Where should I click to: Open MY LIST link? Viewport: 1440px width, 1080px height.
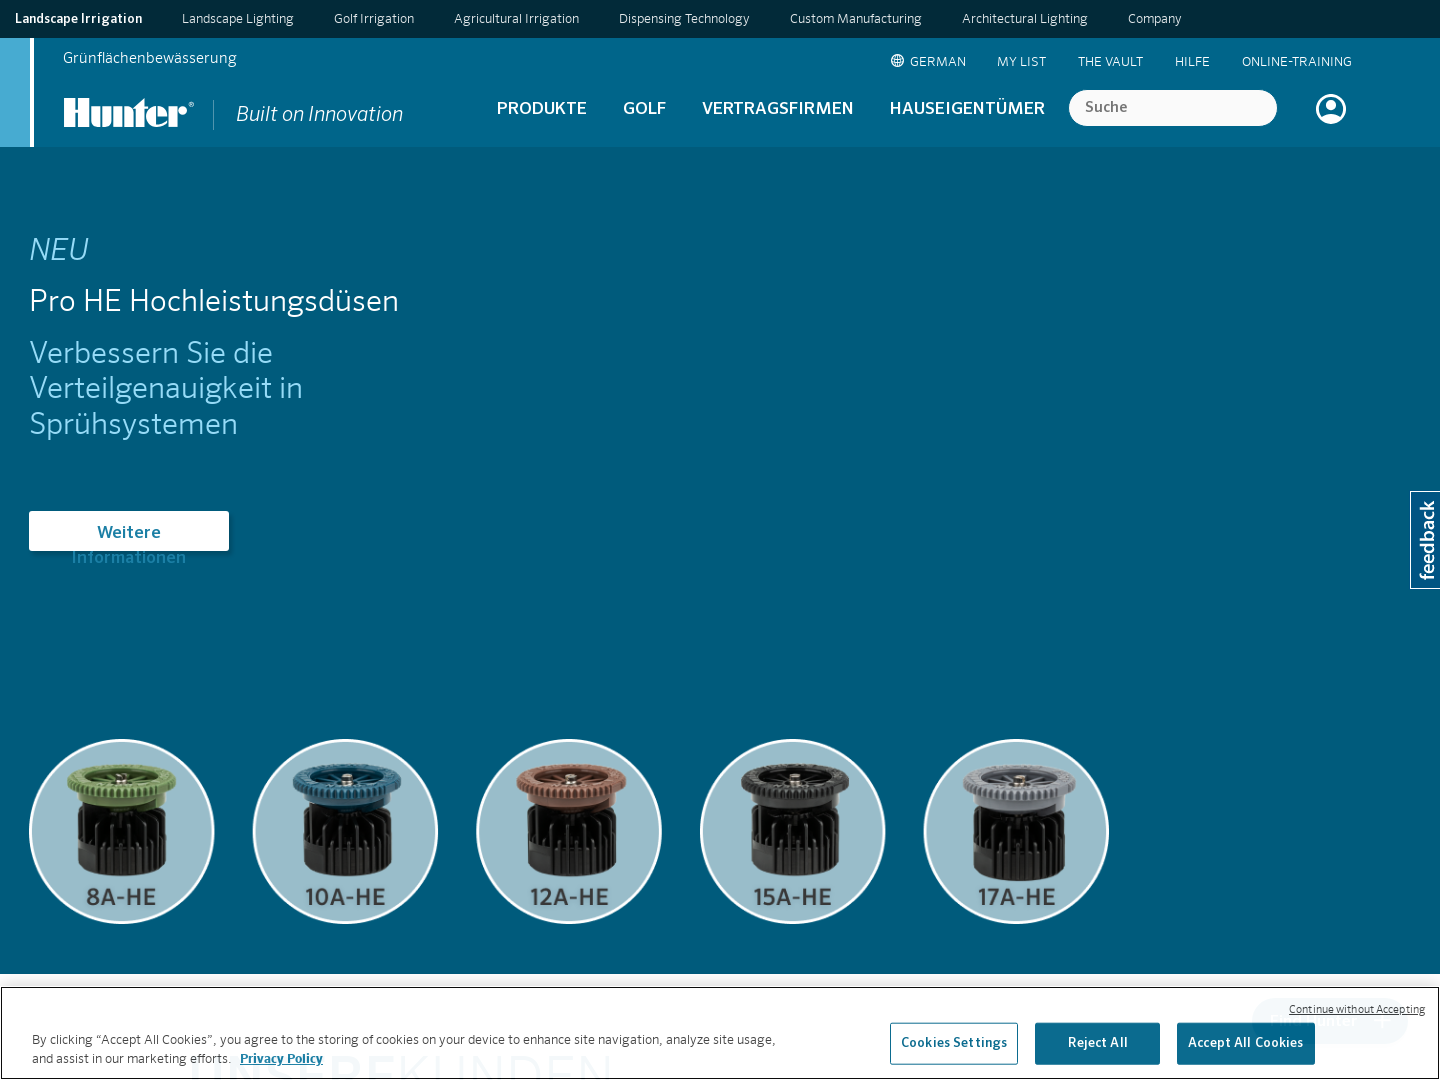(1022, 62)
